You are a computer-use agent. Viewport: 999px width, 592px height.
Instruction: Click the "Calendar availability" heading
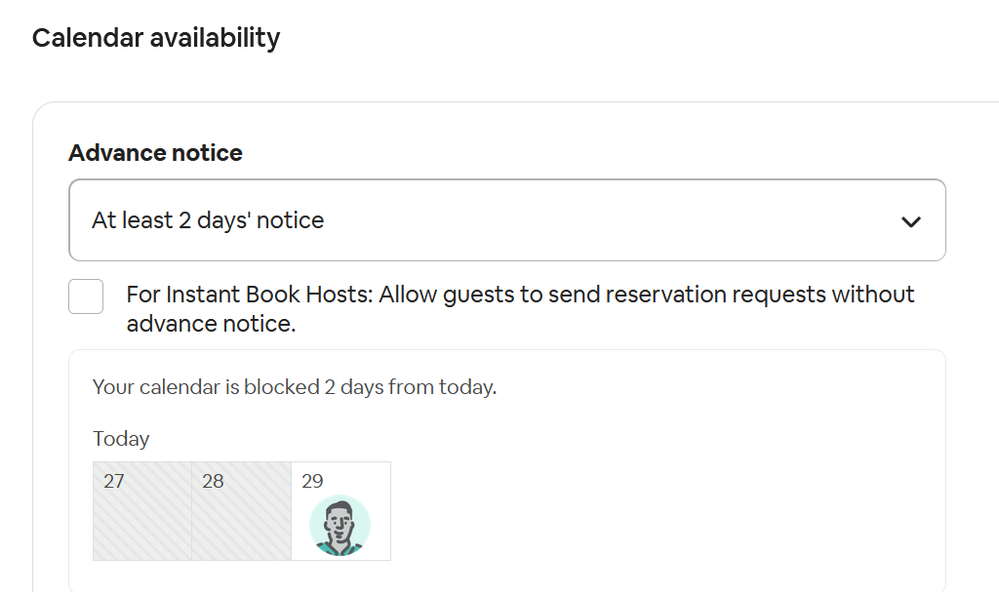tap(156, 38)
